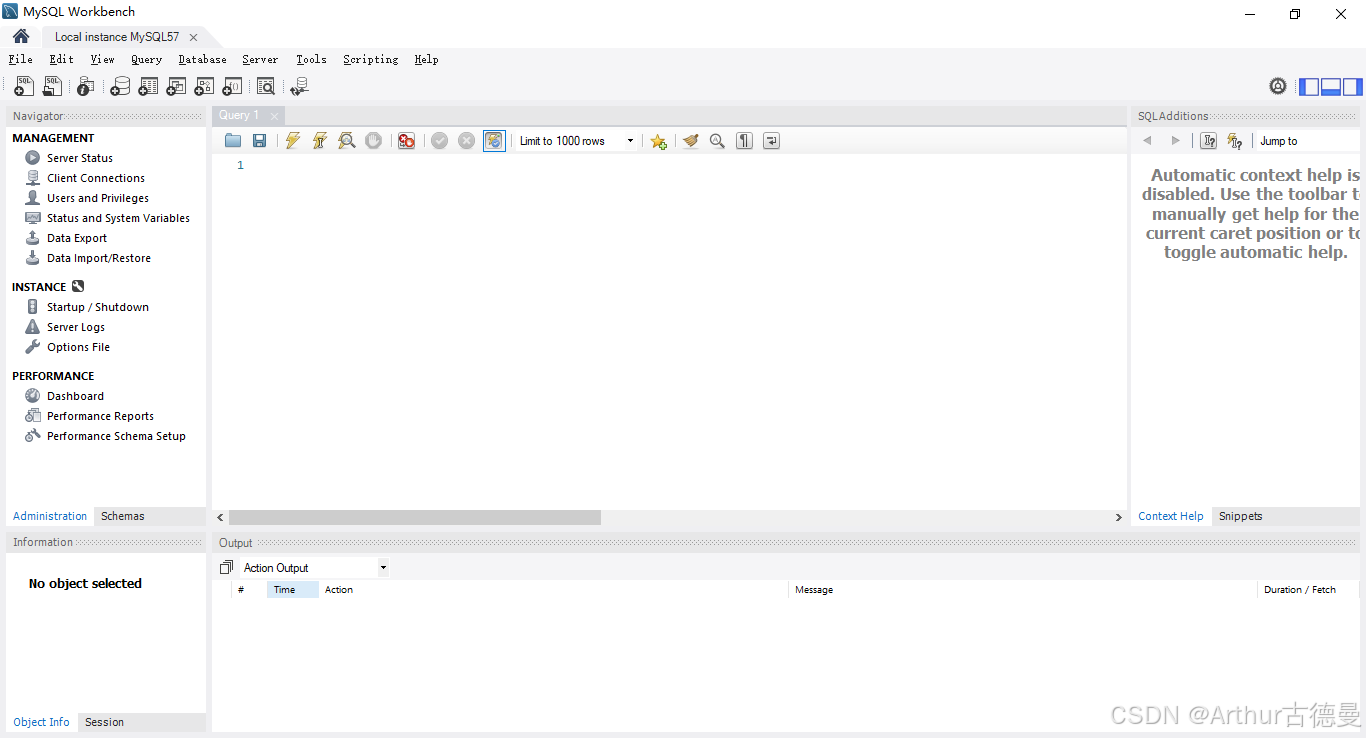Open Data Export
The width and height of the screenshot is (1366, 738).
[76, 238]
